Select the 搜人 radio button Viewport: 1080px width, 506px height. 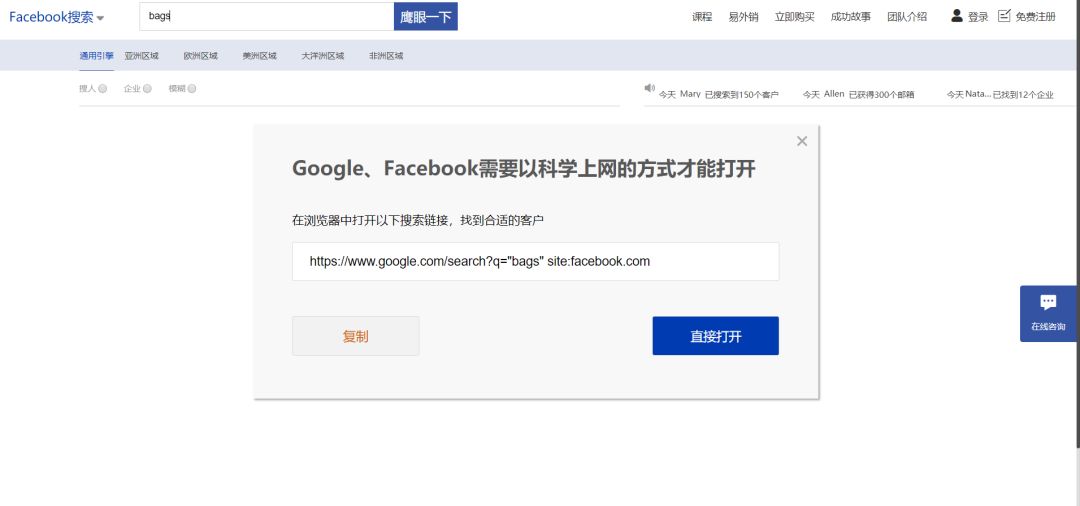coord(102,89)
